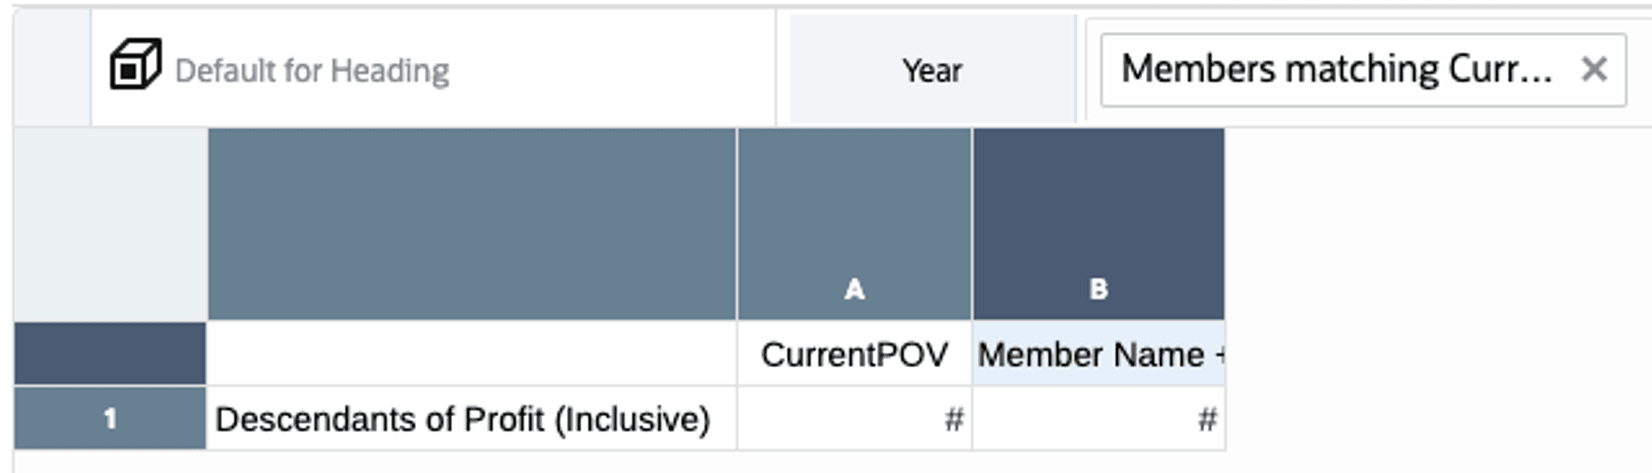Click the Default for Heading label
1652x473 pixels.
(312, 71)
